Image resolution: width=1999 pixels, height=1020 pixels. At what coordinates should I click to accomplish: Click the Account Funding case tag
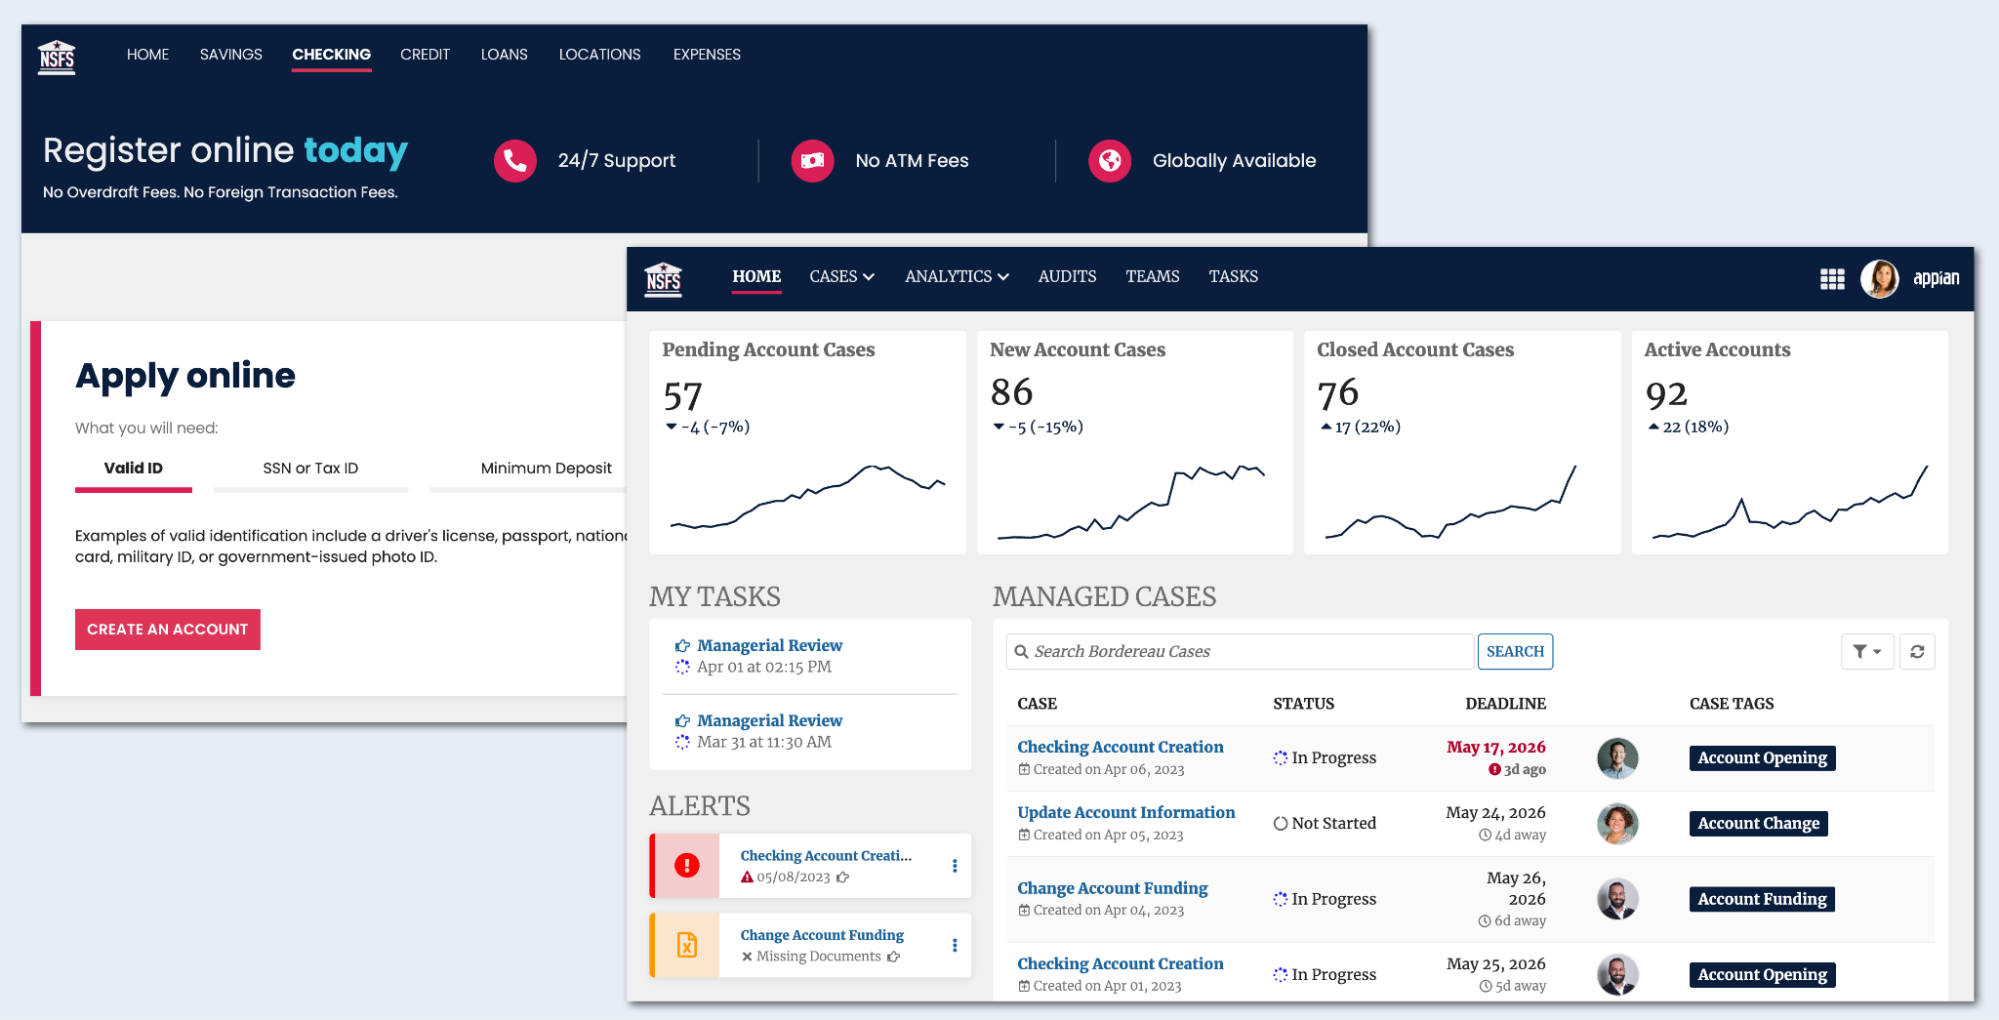1762,899
